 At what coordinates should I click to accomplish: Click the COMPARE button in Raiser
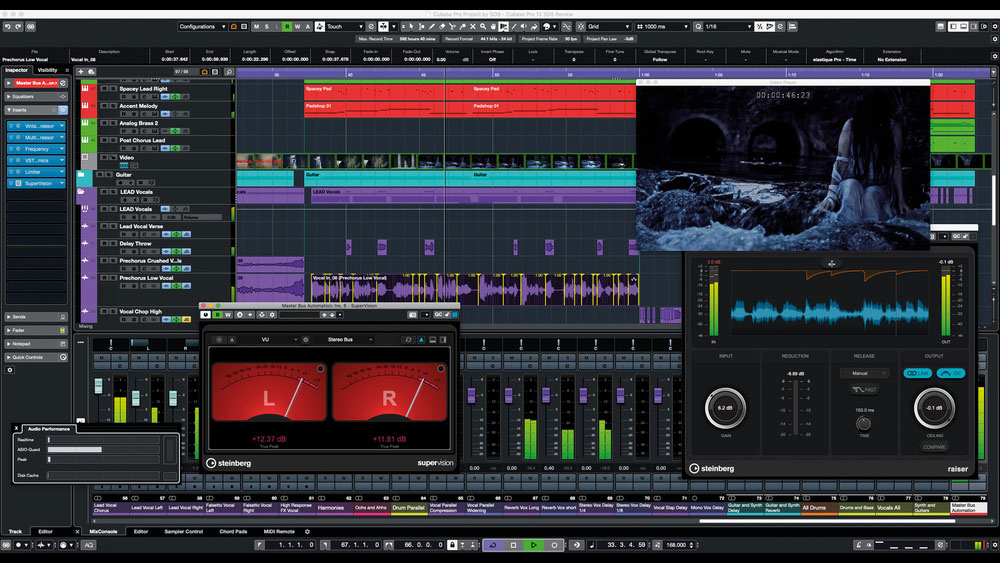coord(934,447)
